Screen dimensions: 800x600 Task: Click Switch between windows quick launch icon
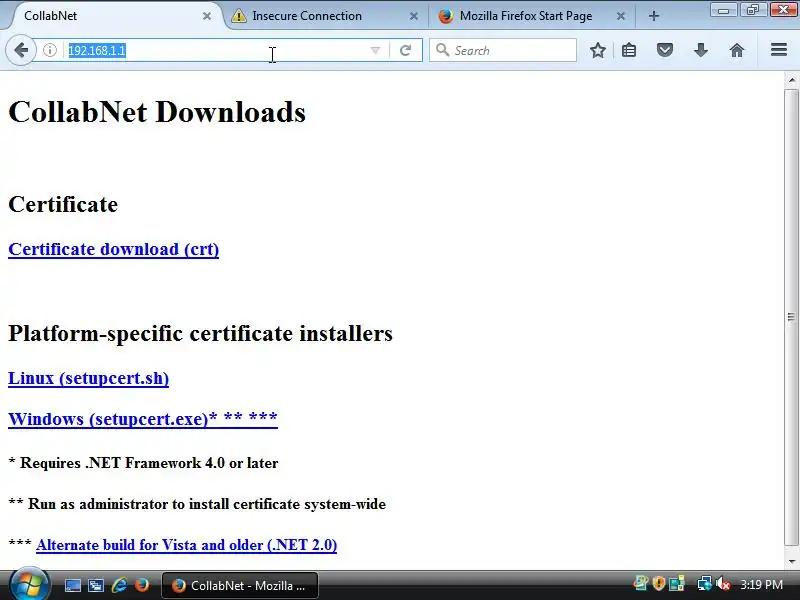tap(95, 585)
